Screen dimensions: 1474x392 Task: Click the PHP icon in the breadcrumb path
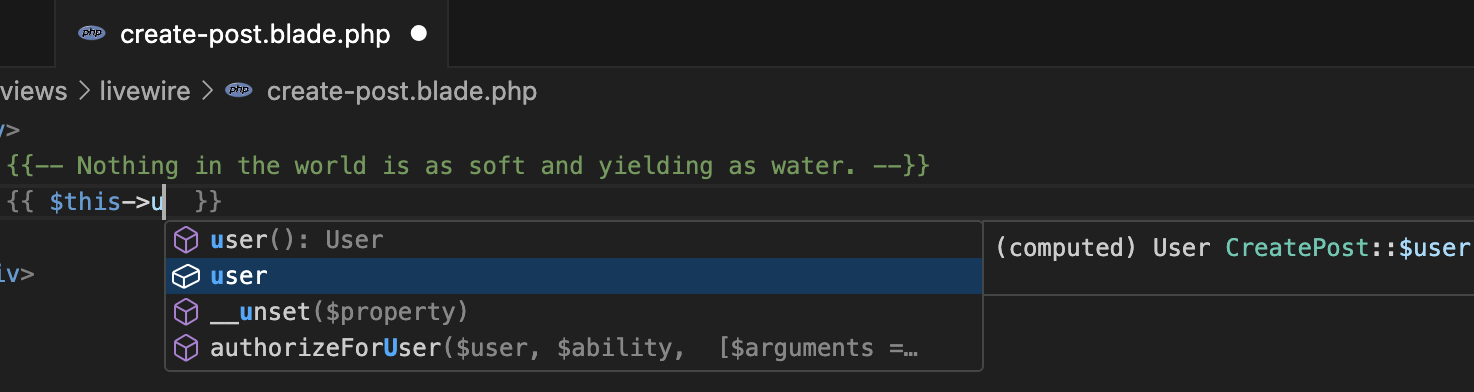(238, 91)
